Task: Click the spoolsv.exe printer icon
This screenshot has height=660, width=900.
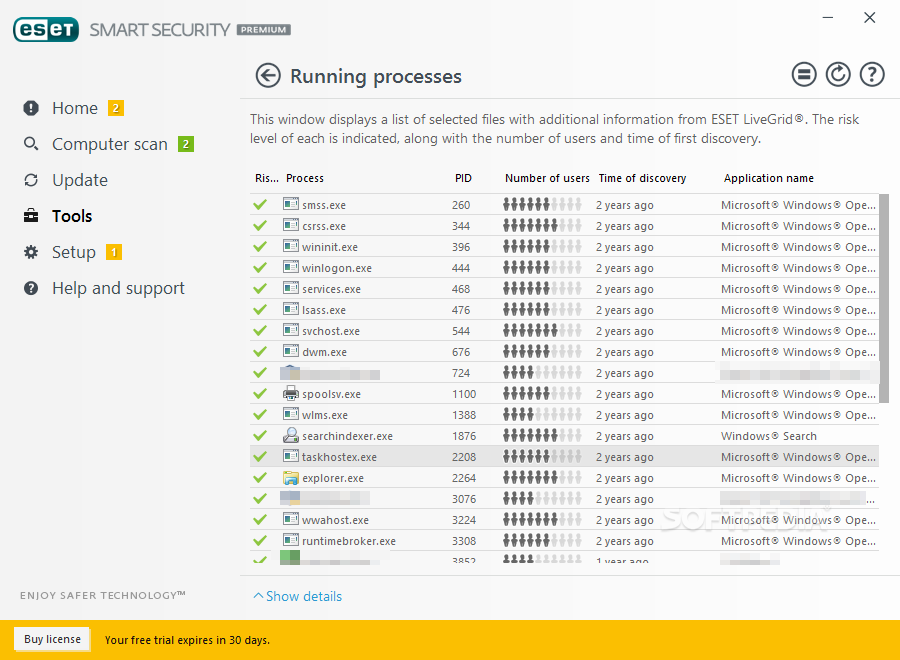Action: tap(291, 393)
